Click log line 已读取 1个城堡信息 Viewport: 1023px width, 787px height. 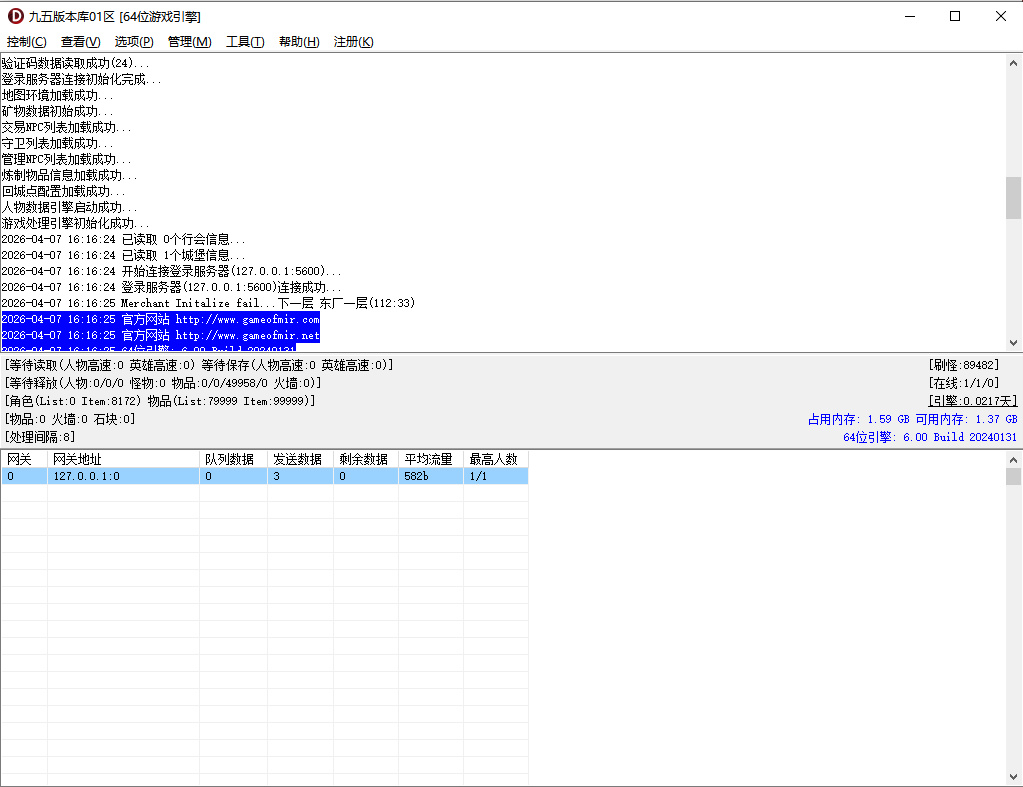pyautogui.click(x=123, y=255)
